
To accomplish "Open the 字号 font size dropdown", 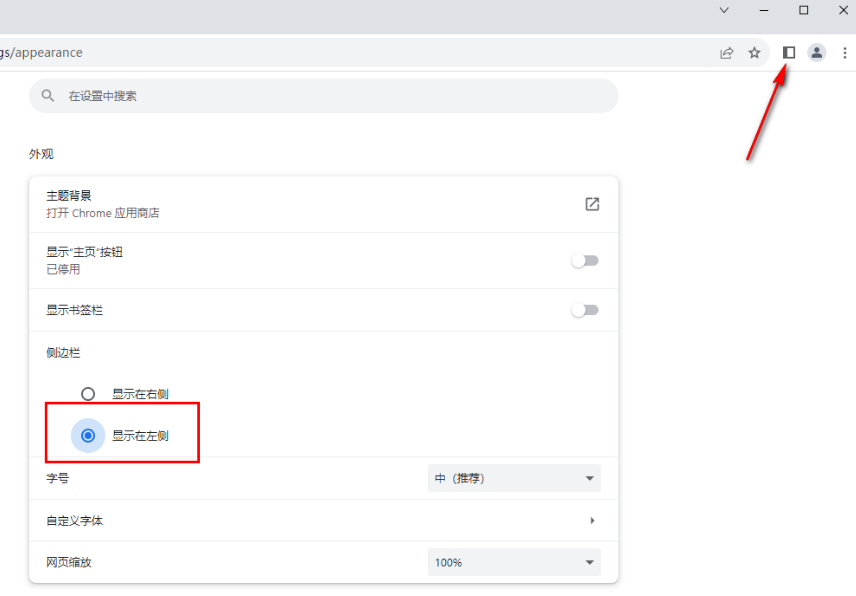I will [514, 478].
